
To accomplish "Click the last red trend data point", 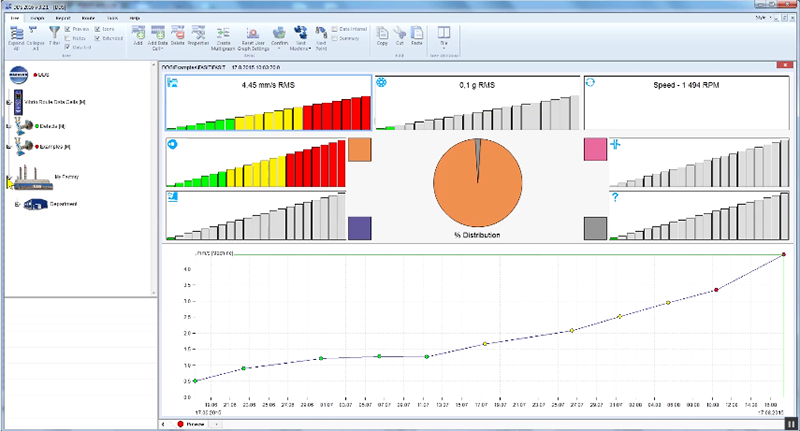I will click(x=781, y=255).
